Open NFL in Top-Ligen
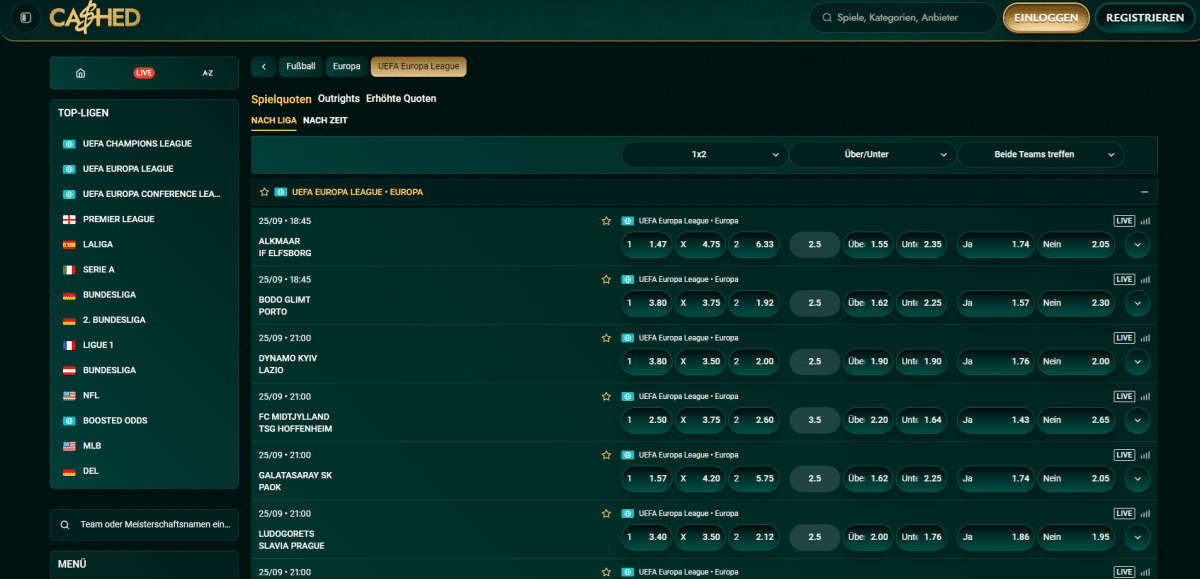The width and height of the screenshot is (1200, 579). click(91, 395)
